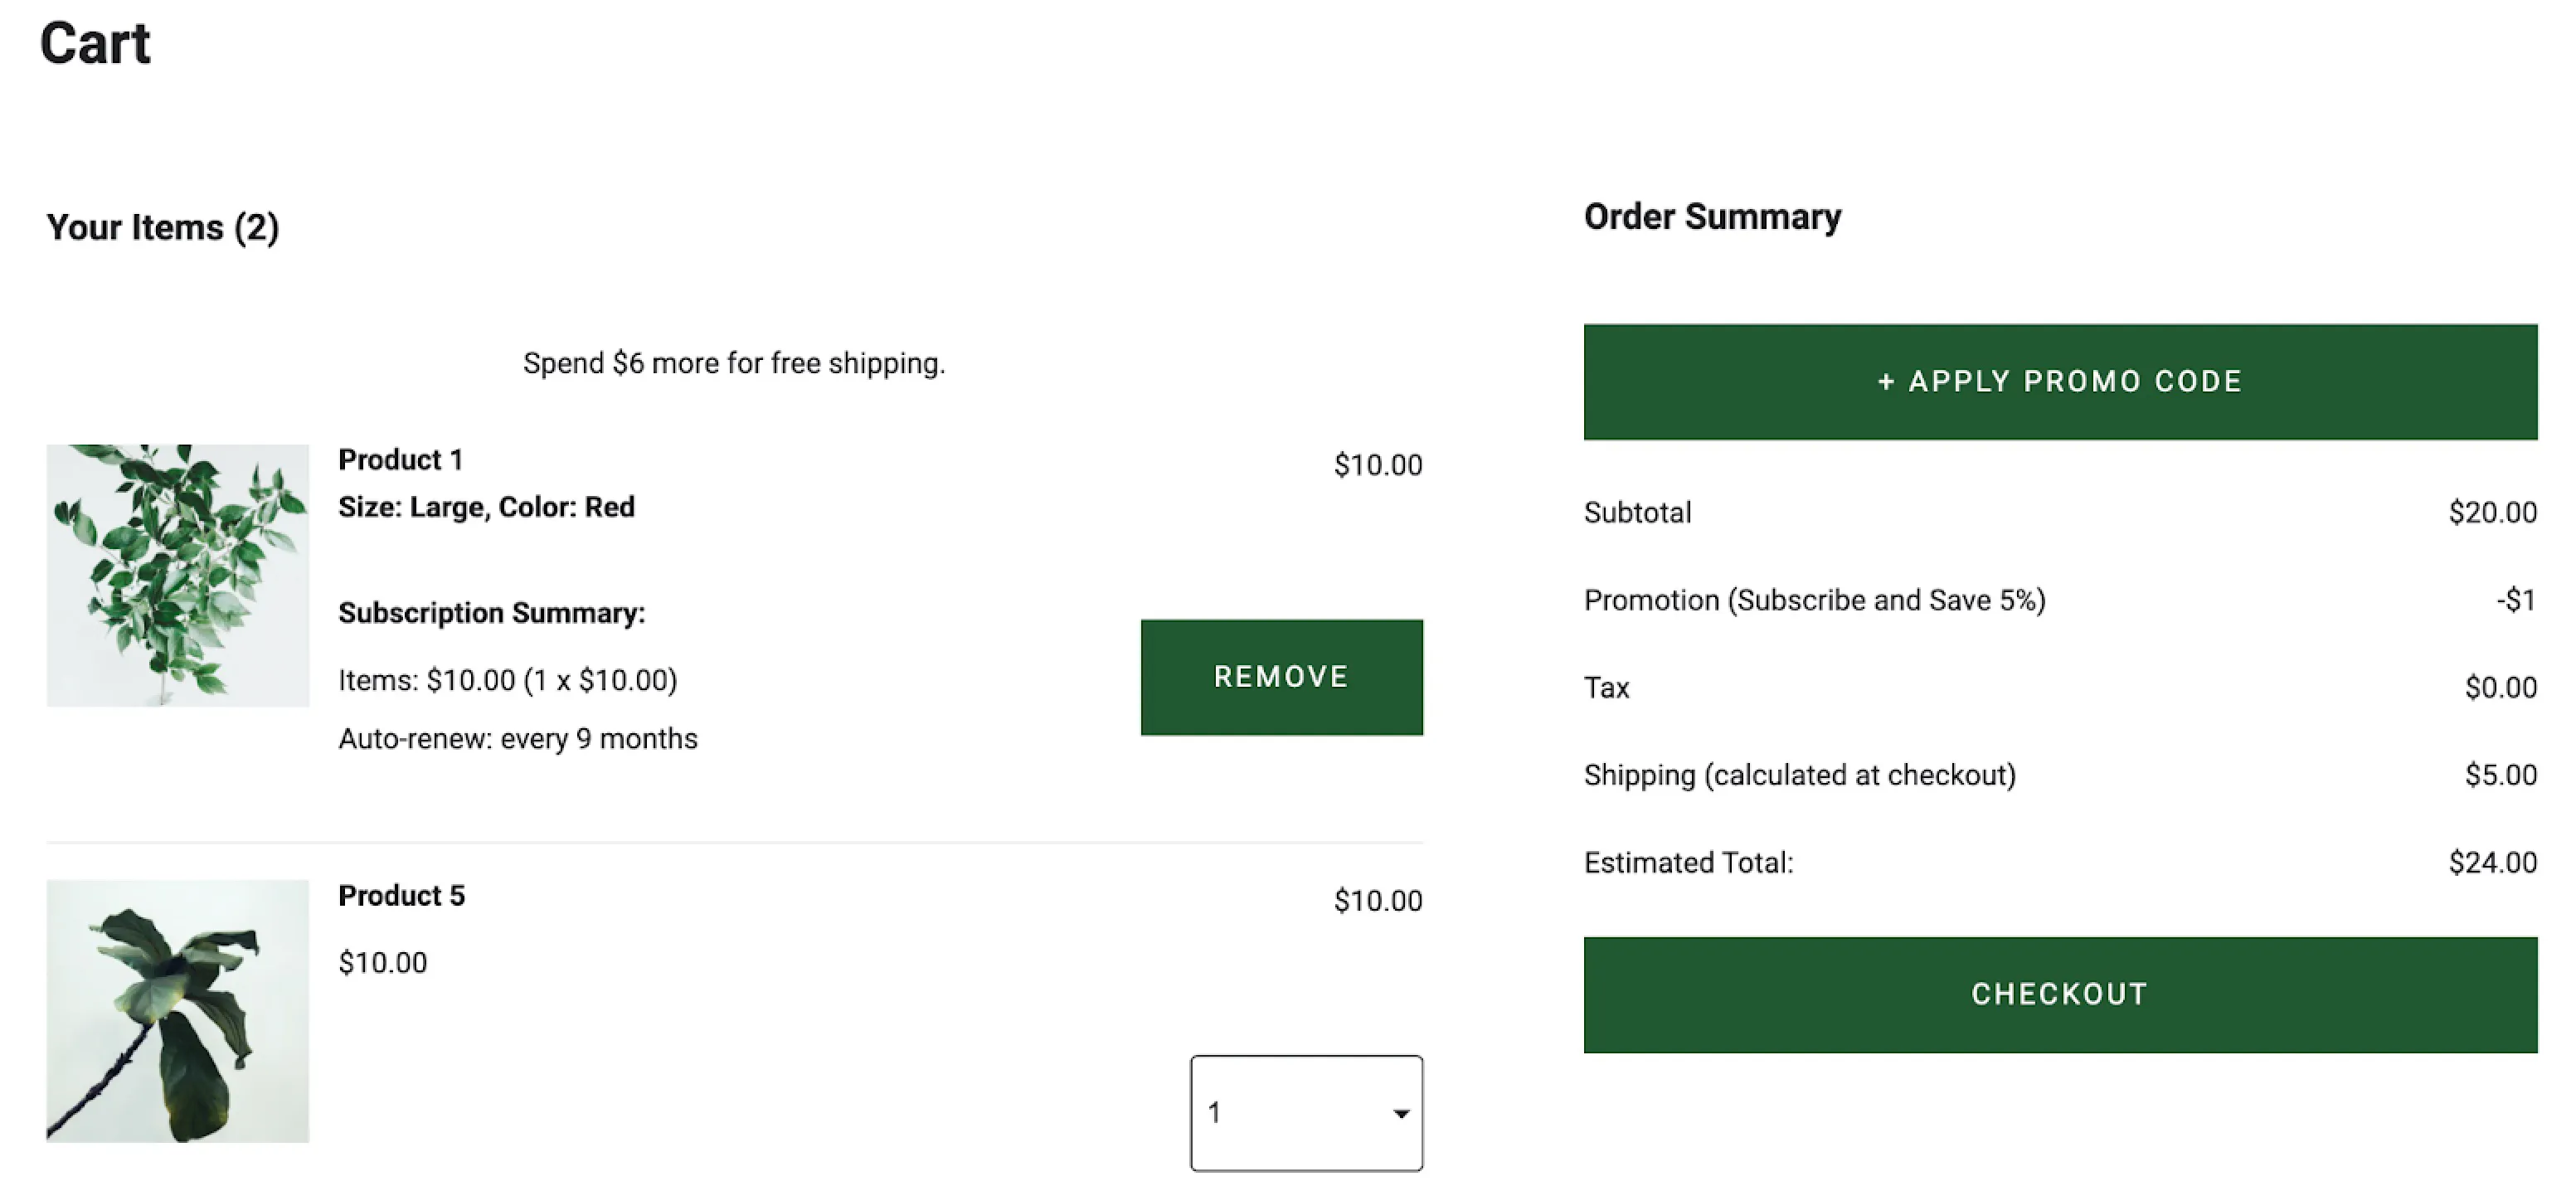Click the Cart page heading
The image size is (2576, 1196).
pyautogui.click(x=95, y=44)
